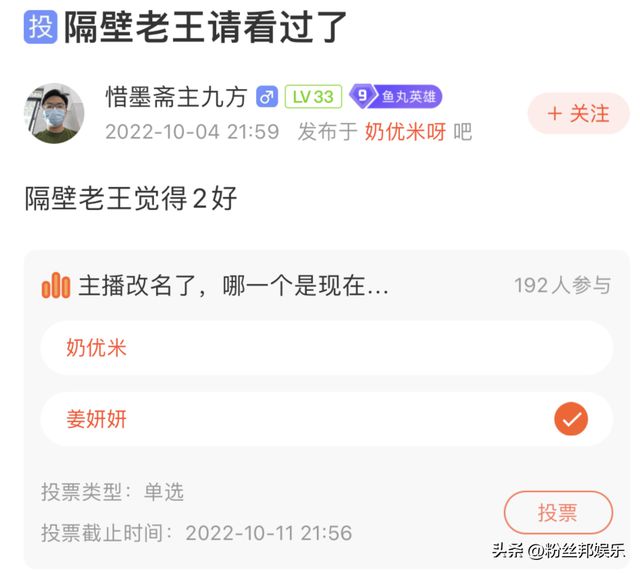
Task: Click the post body text 隔壁老王觉得2好
Action: [131, 198]
